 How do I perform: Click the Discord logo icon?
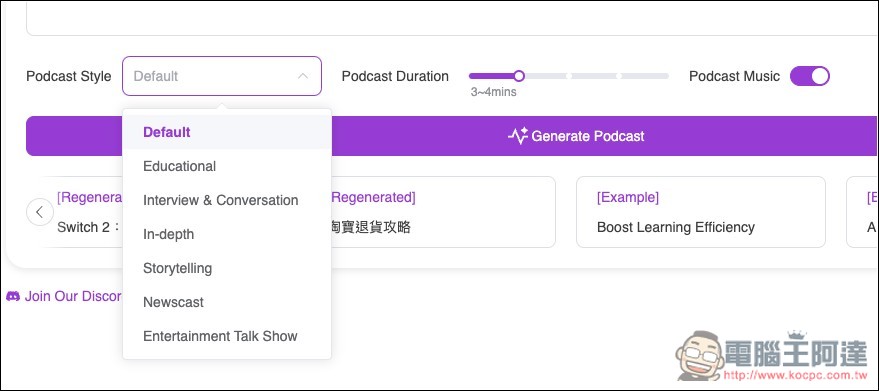coord(13,296)
